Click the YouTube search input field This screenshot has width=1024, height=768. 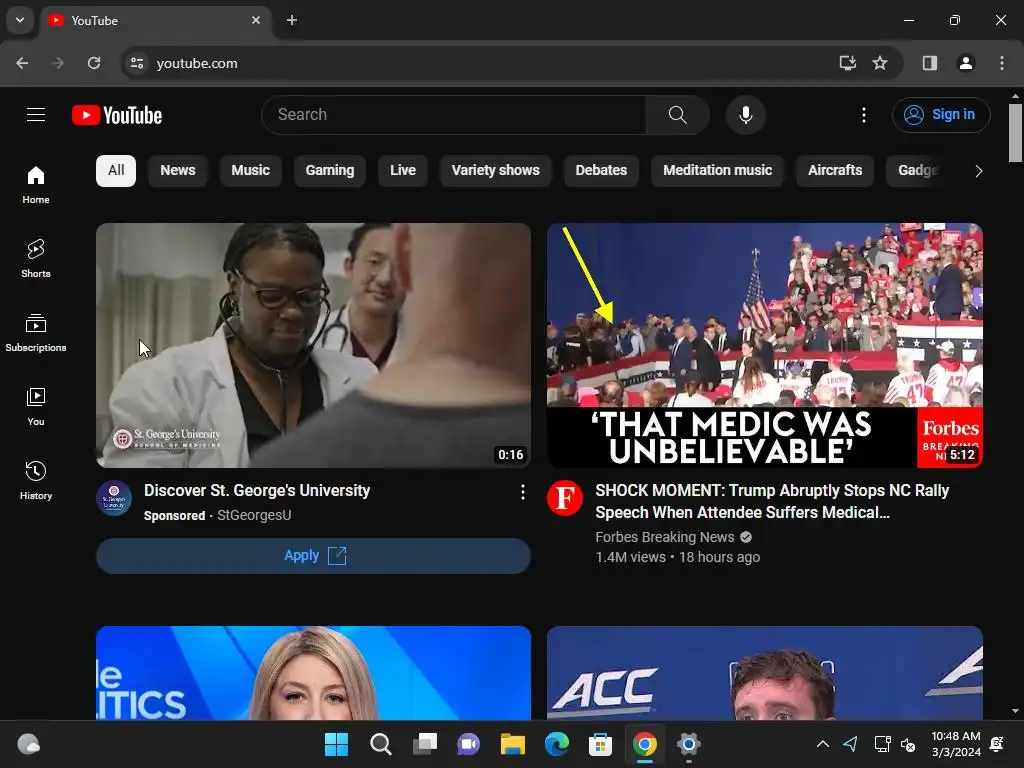(454, 115)
